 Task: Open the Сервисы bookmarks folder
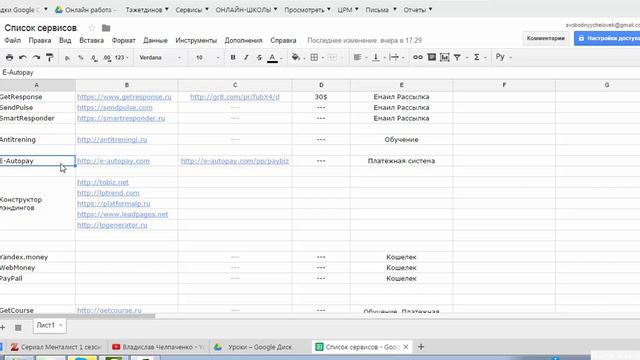[192, 9]
